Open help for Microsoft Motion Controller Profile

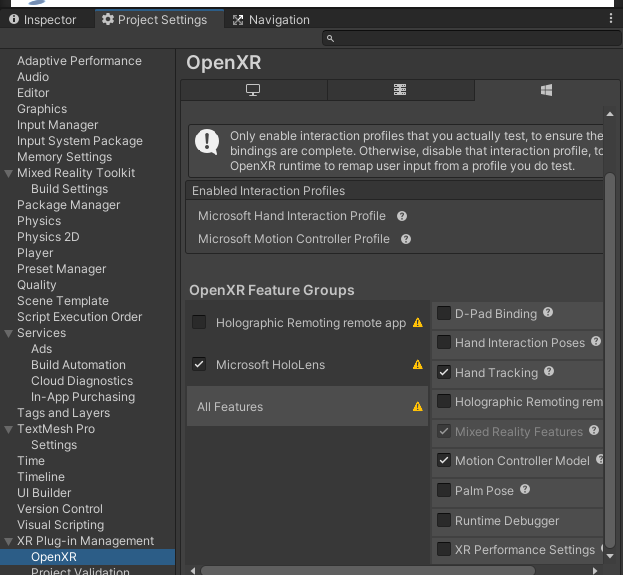click(x=406, y=239)
